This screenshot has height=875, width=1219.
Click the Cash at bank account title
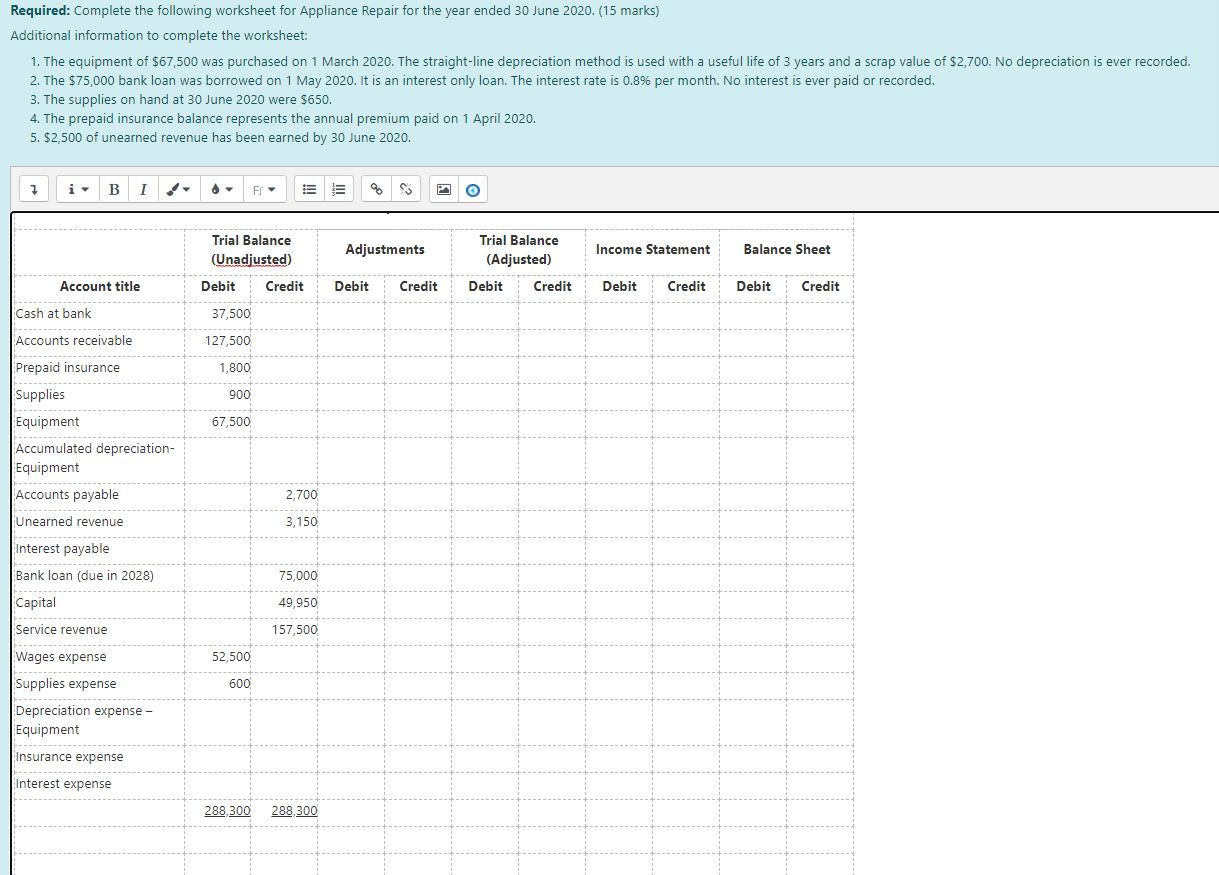tap(53, 314)
